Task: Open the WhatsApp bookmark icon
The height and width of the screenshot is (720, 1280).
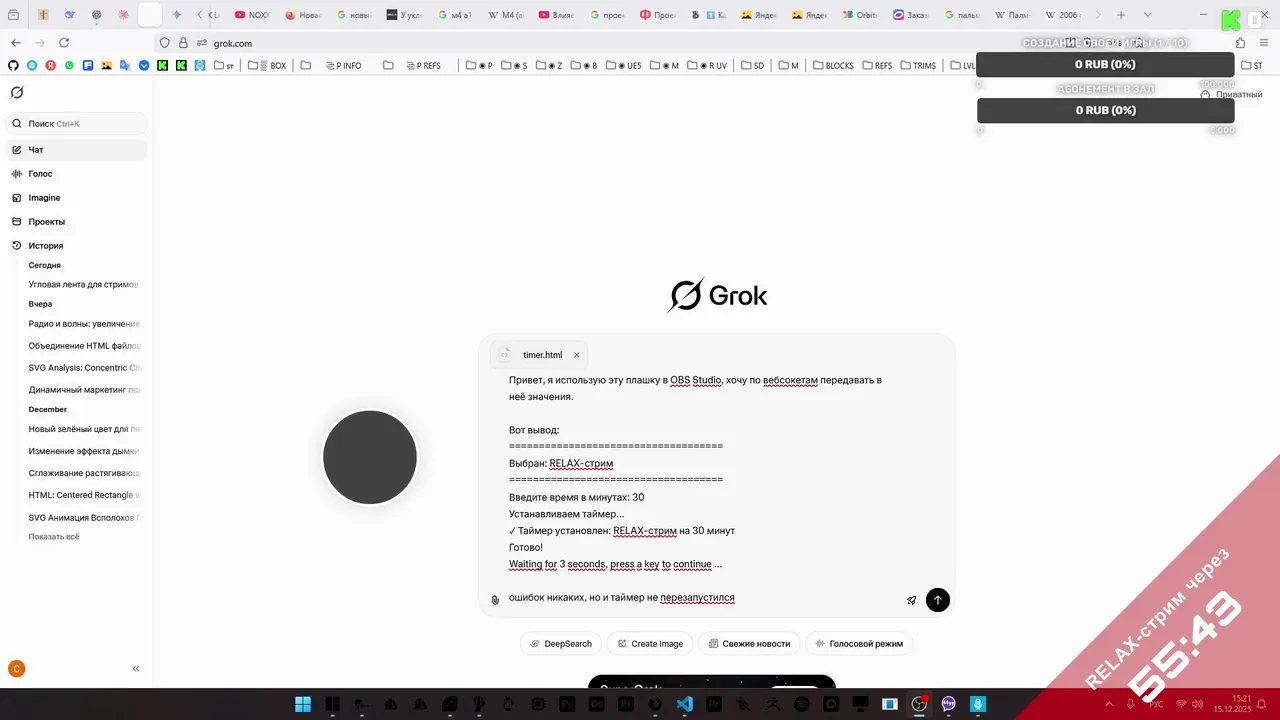Action: click(x=69, y=66)
